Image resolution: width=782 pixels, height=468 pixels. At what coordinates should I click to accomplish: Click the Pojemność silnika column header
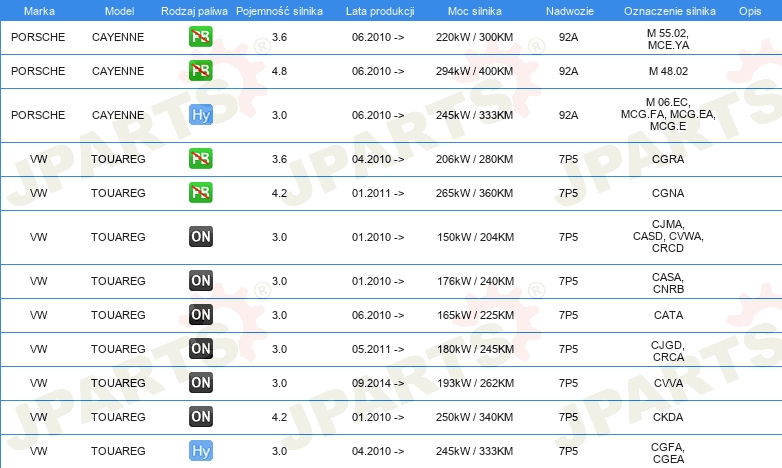coord(279,11)
